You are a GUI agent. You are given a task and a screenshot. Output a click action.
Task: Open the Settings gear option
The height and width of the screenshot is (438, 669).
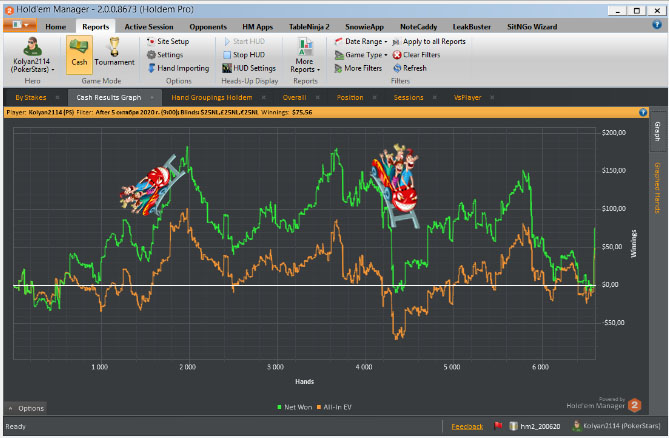pyautogui.click(x=165, y=55)
